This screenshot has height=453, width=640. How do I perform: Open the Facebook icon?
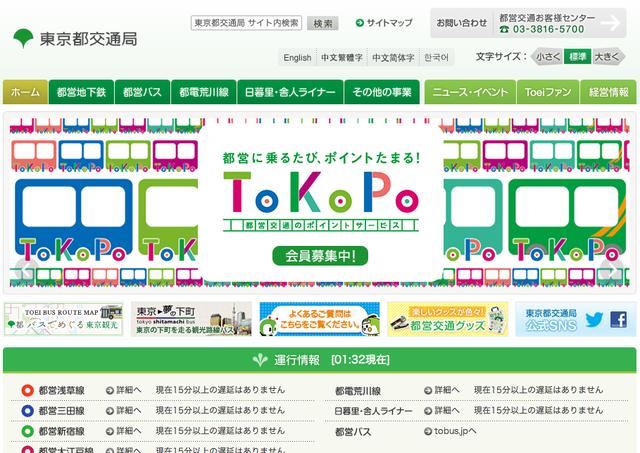[x=618, y=320]
